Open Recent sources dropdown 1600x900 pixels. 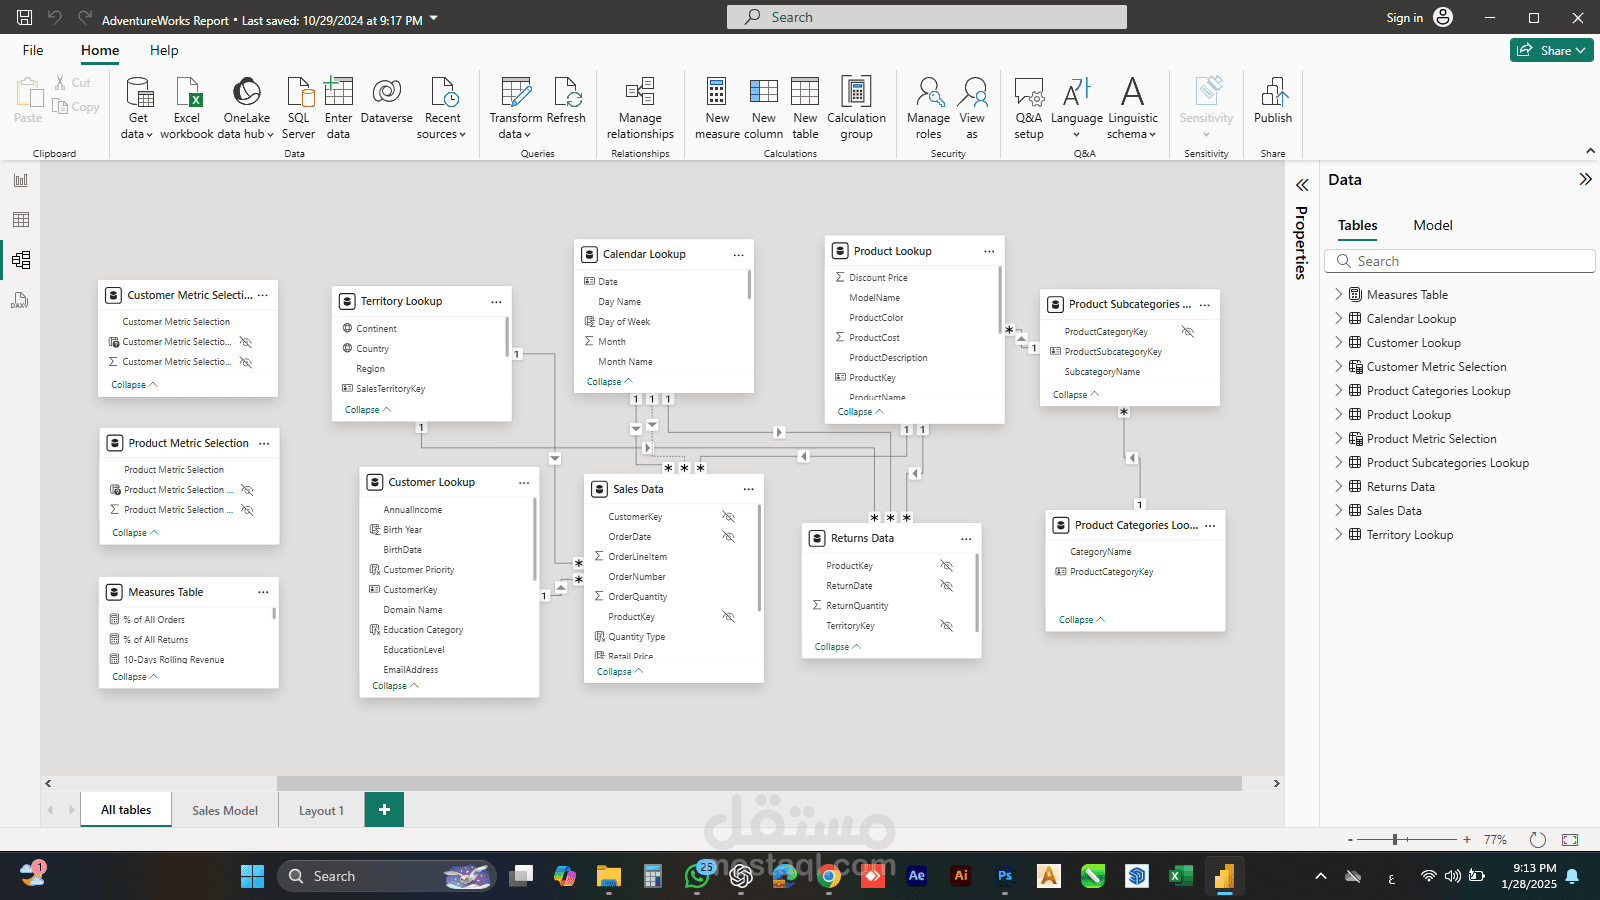[x=442, y=108]
